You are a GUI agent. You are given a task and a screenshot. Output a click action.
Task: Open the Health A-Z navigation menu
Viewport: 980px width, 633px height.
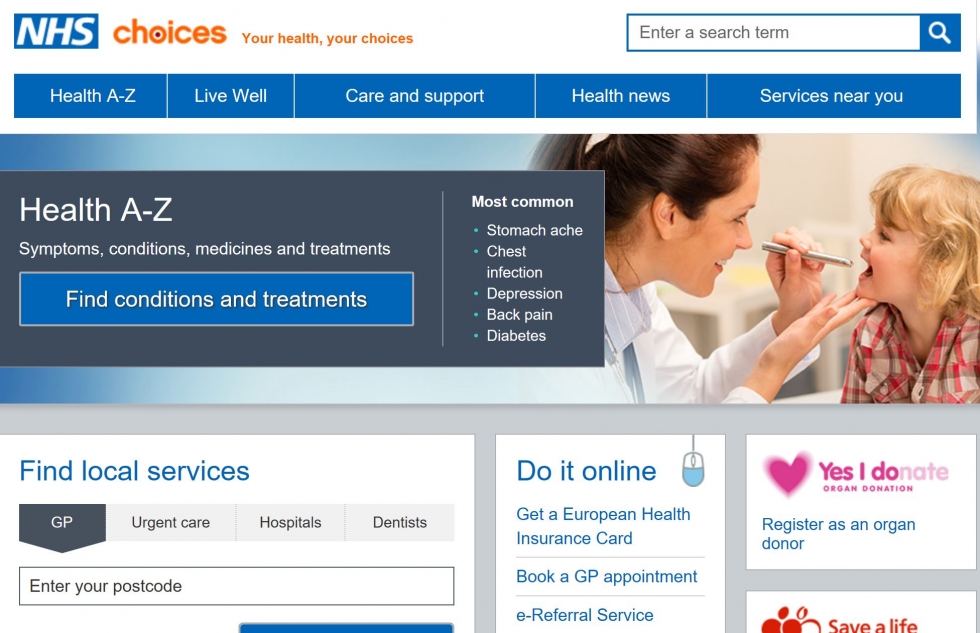pyautogui.click(x=91, y=96)
